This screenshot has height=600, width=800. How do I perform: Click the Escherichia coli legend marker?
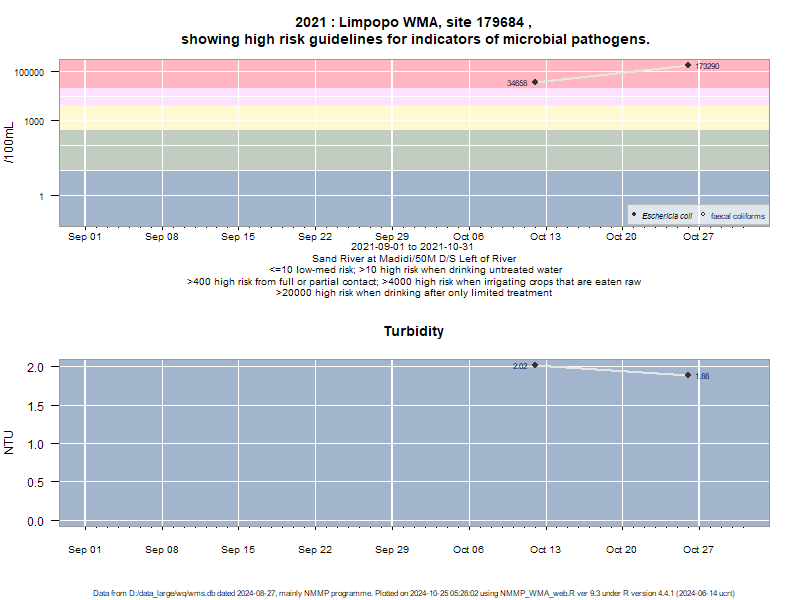coord(634,215)
